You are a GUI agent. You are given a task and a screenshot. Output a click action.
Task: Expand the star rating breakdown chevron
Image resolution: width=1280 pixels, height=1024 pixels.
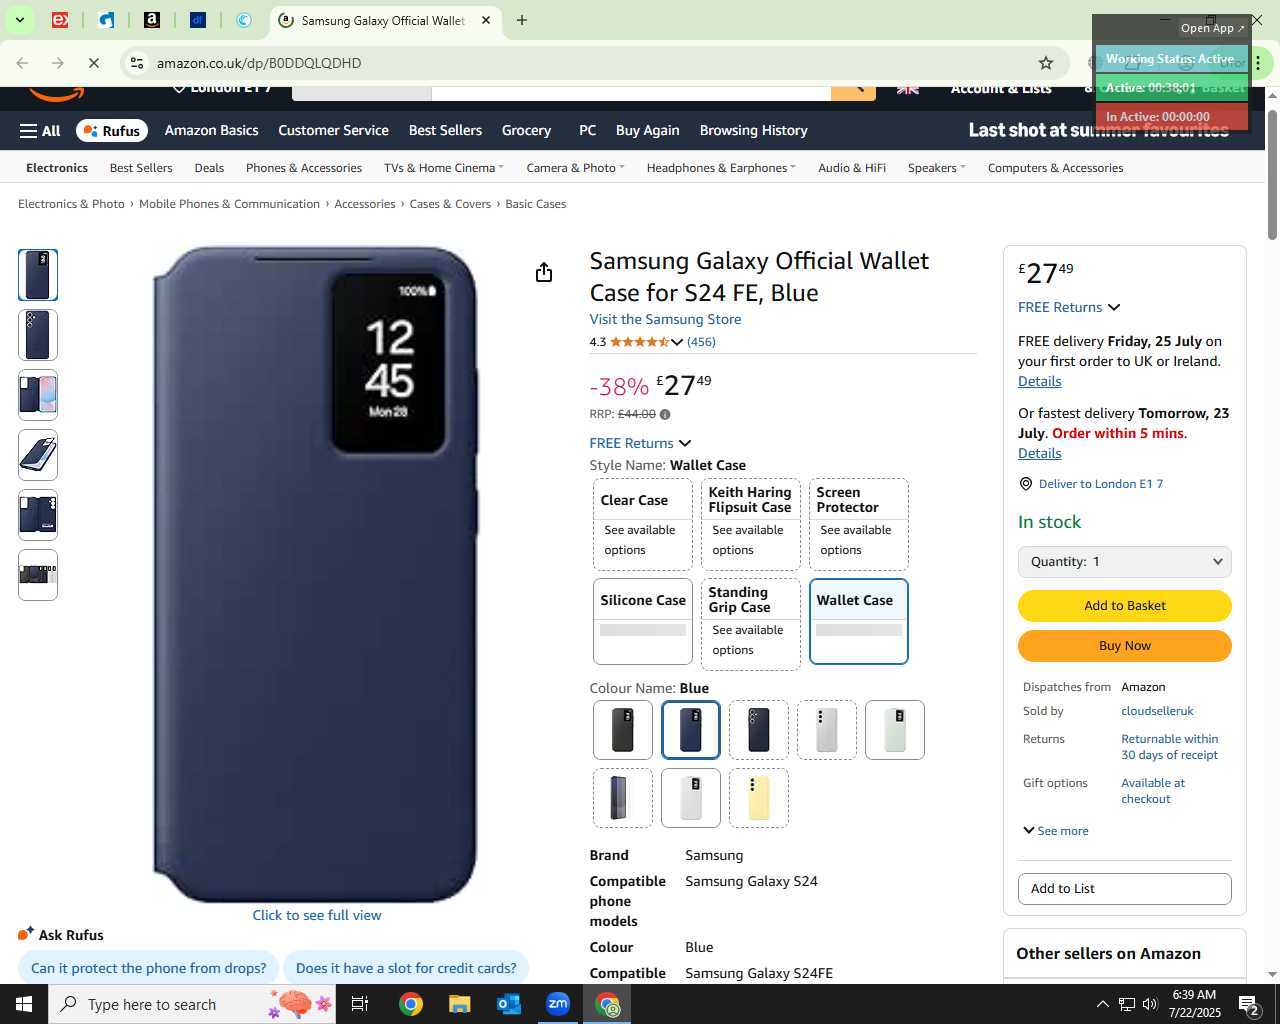pyautogui.click(x=677, y=342)
